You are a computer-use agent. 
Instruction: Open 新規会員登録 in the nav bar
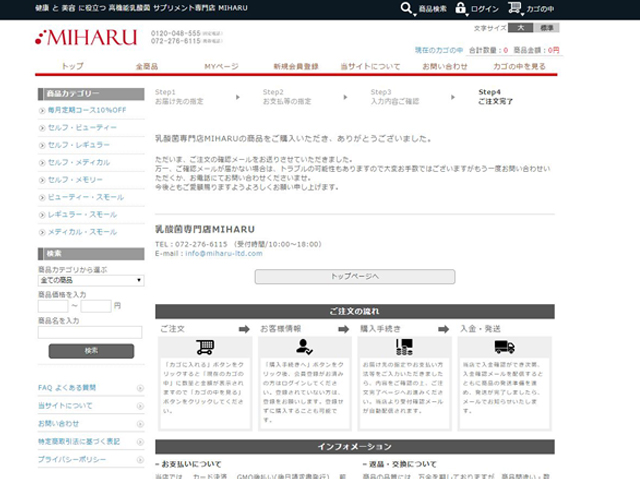click(296, 66)
